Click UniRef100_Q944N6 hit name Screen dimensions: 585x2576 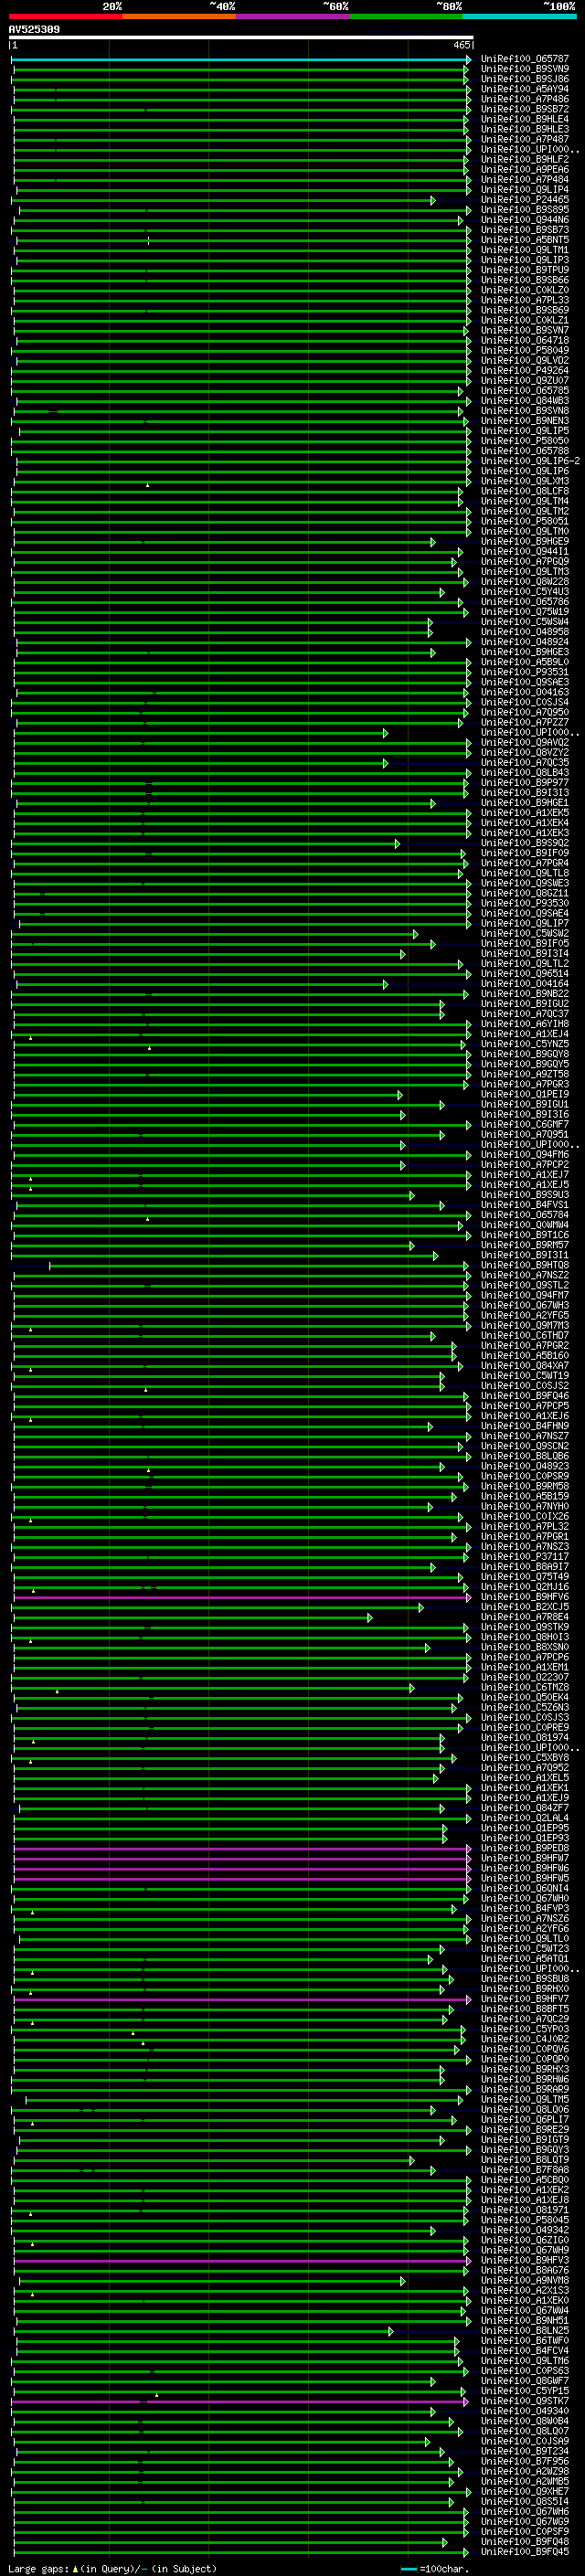click(524, 220)
